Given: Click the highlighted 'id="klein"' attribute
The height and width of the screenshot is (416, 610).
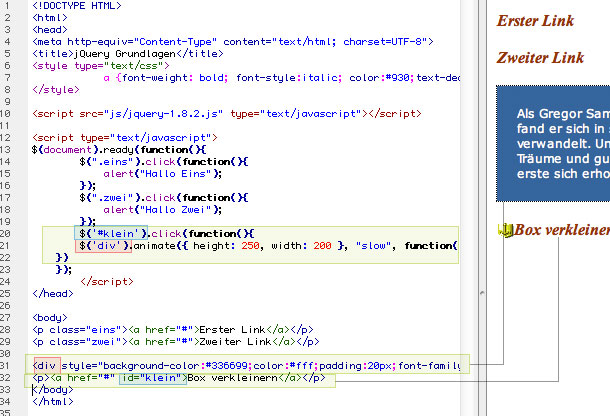Looking at the screenshot, I should 153,378.
